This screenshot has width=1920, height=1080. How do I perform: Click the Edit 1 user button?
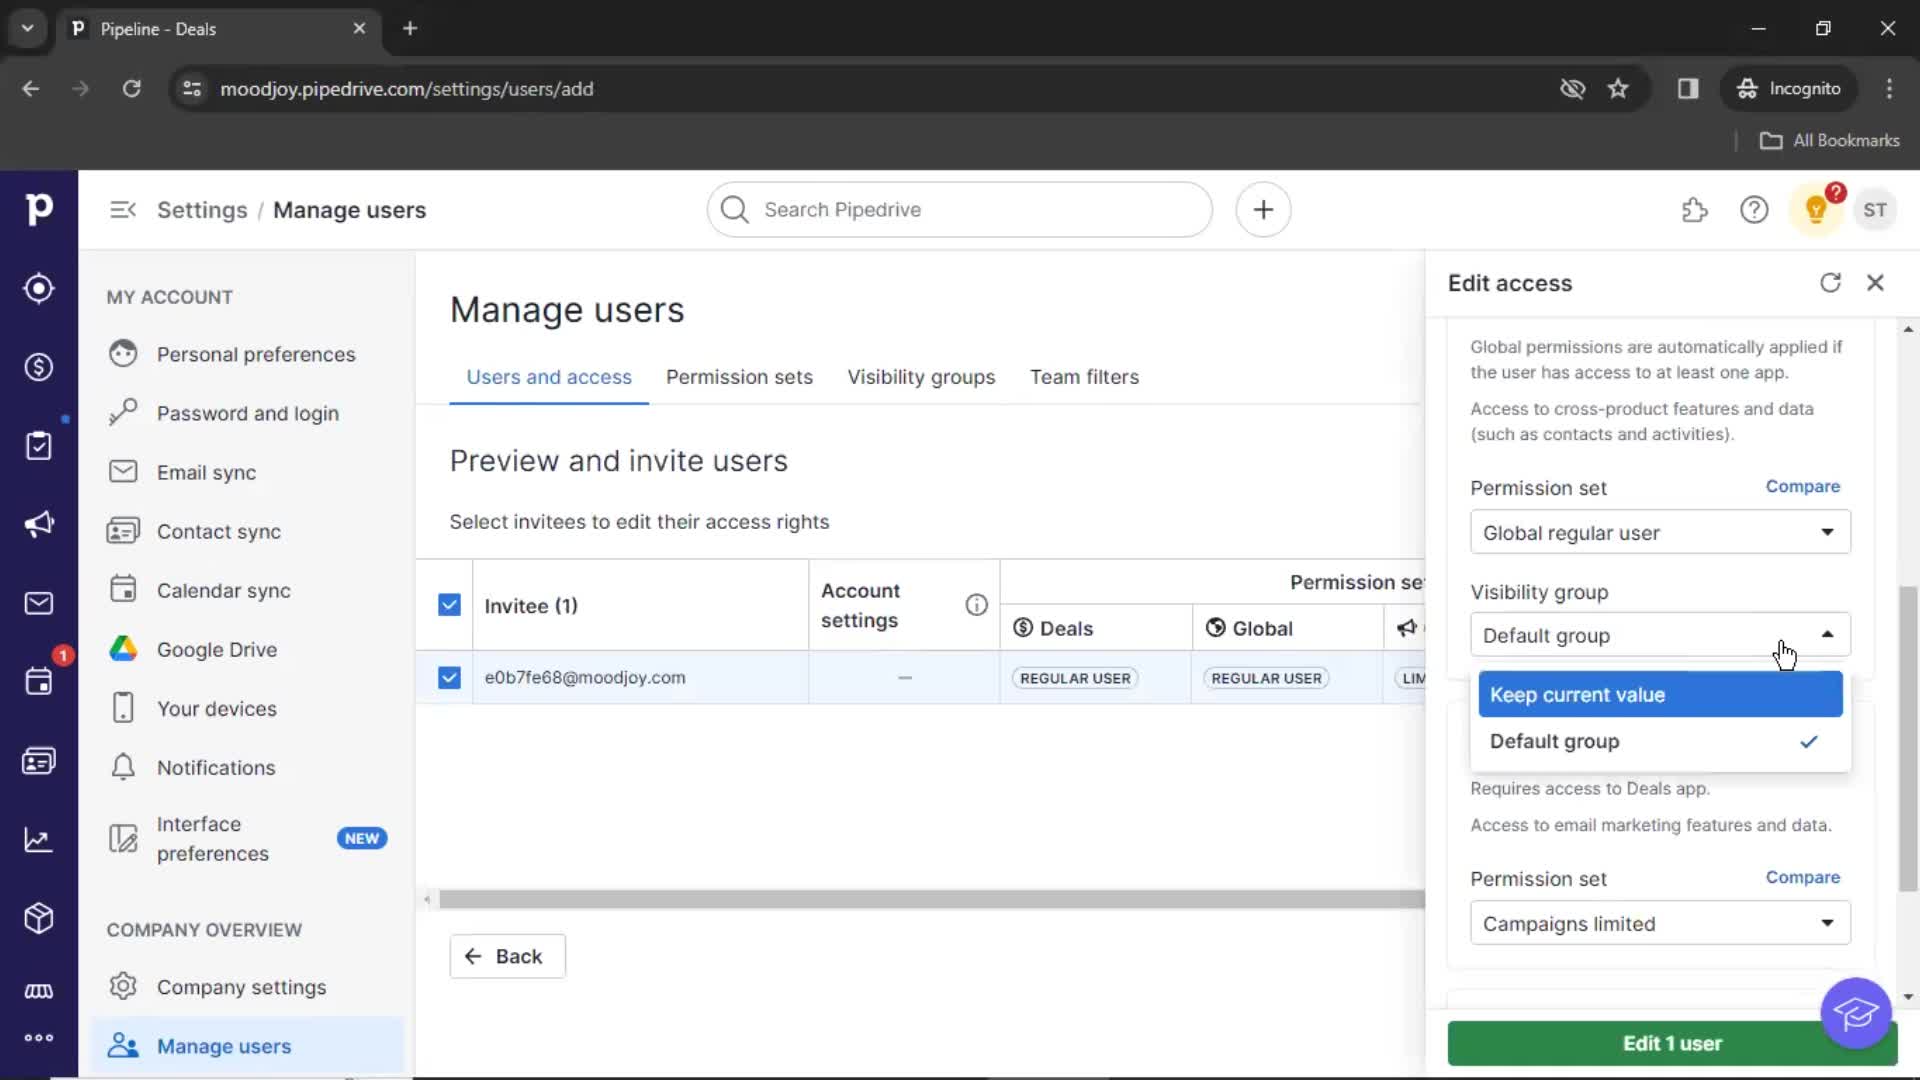1672,1043
